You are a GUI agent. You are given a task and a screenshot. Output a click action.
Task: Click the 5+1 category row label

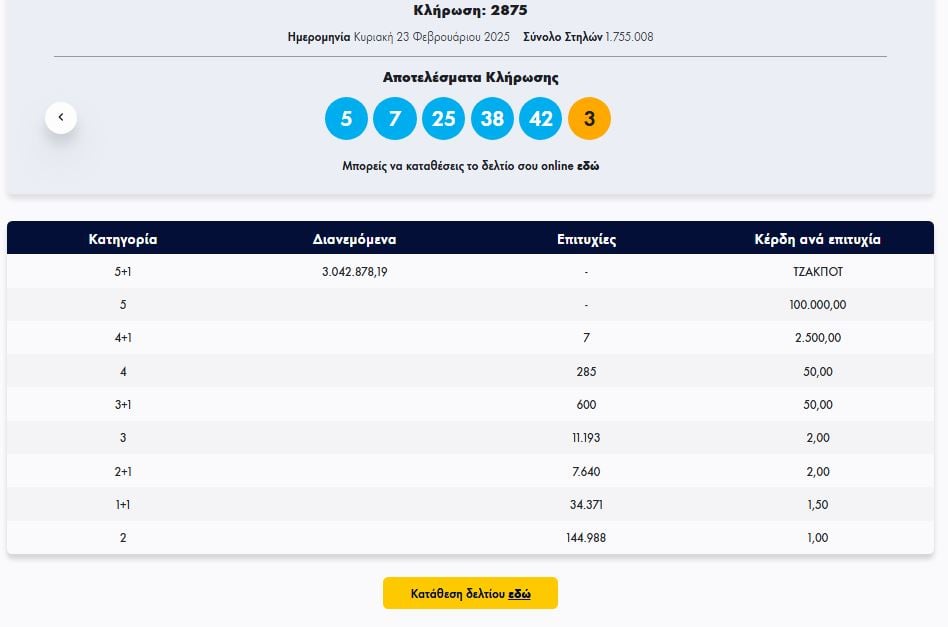[123, 272]
